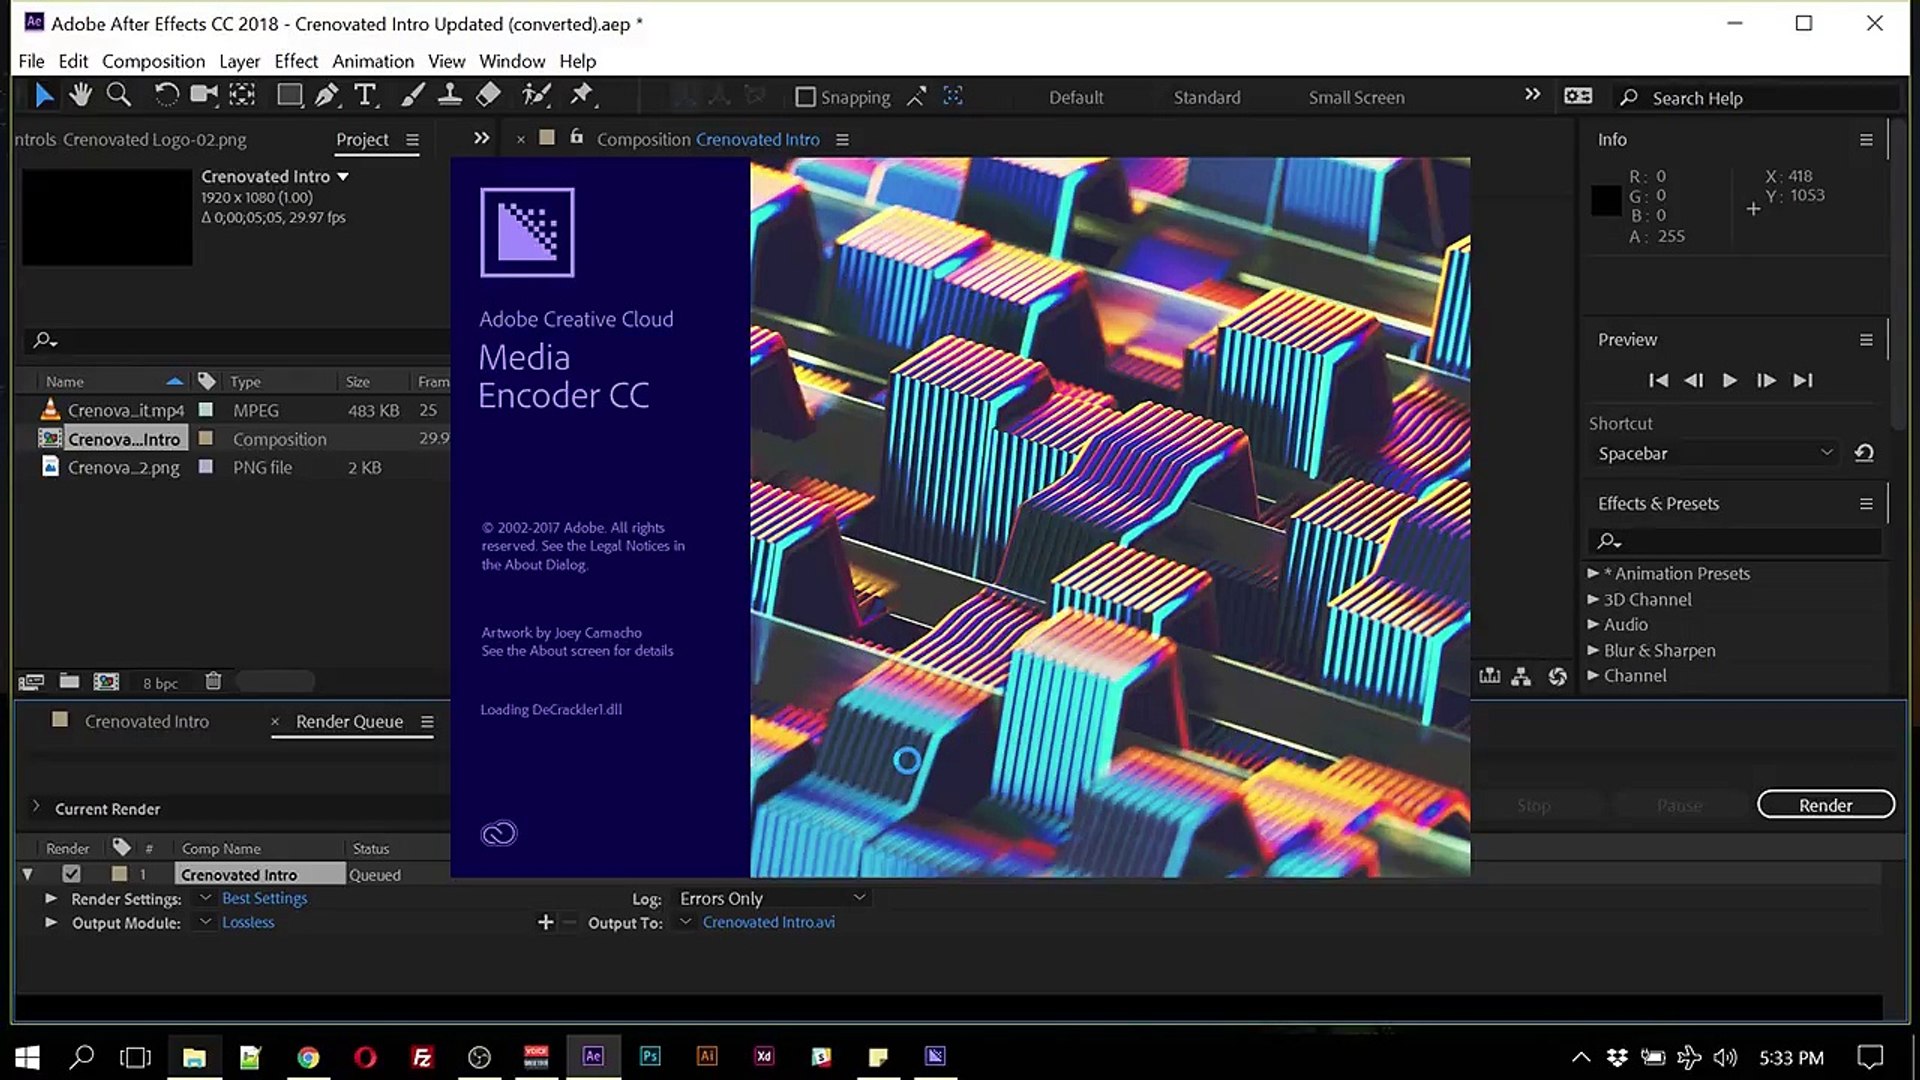Click Crenova_2.png thumbnail in project panel
The image size is (1920, 1080).
pyautogui.click(x=51, y=468)
